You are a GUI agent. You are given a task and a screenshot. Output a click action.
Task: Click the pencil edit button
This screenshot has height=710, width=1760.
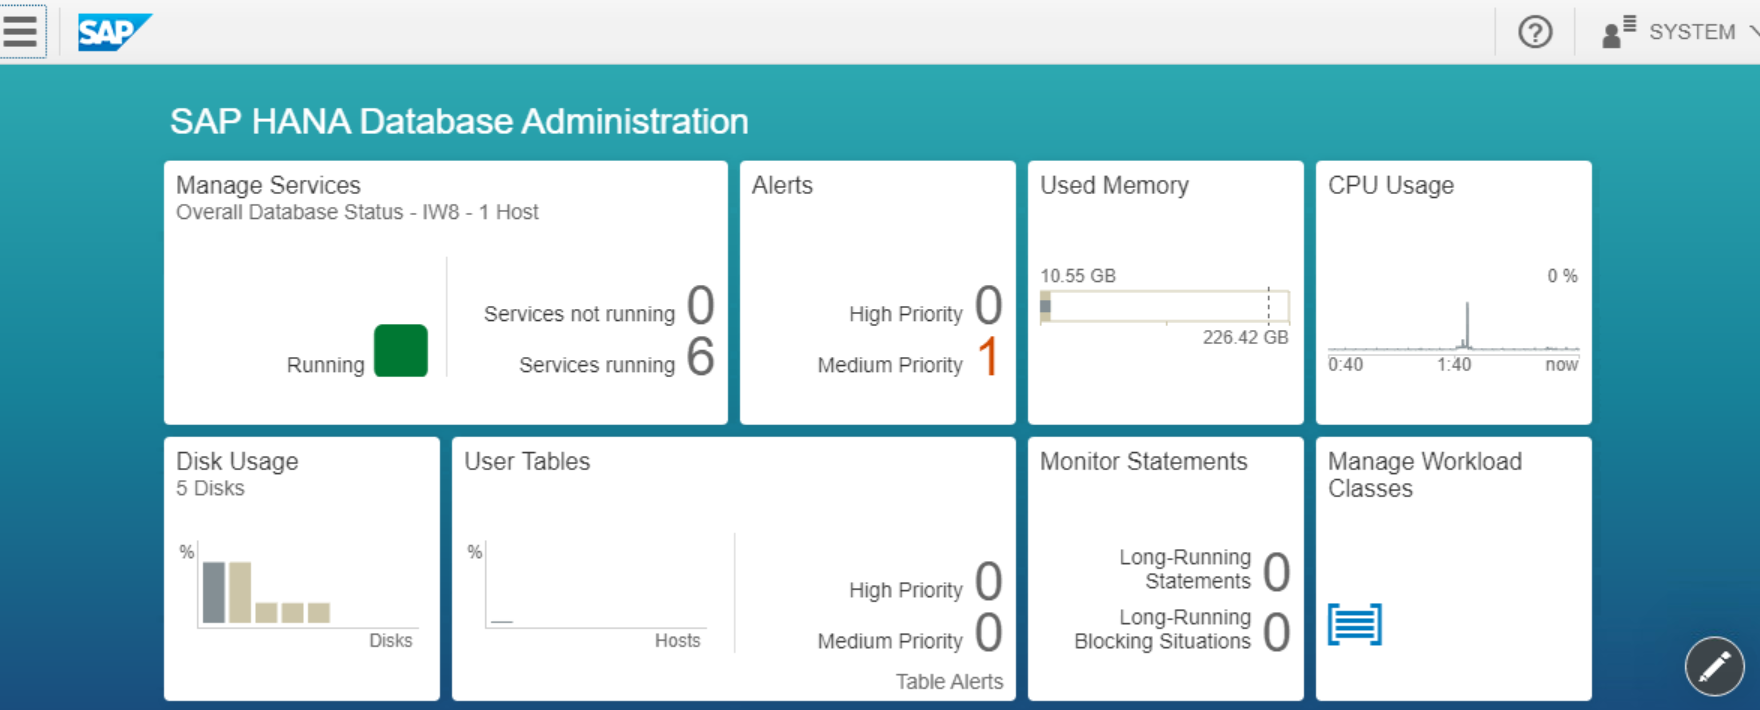pos(1714,666)
